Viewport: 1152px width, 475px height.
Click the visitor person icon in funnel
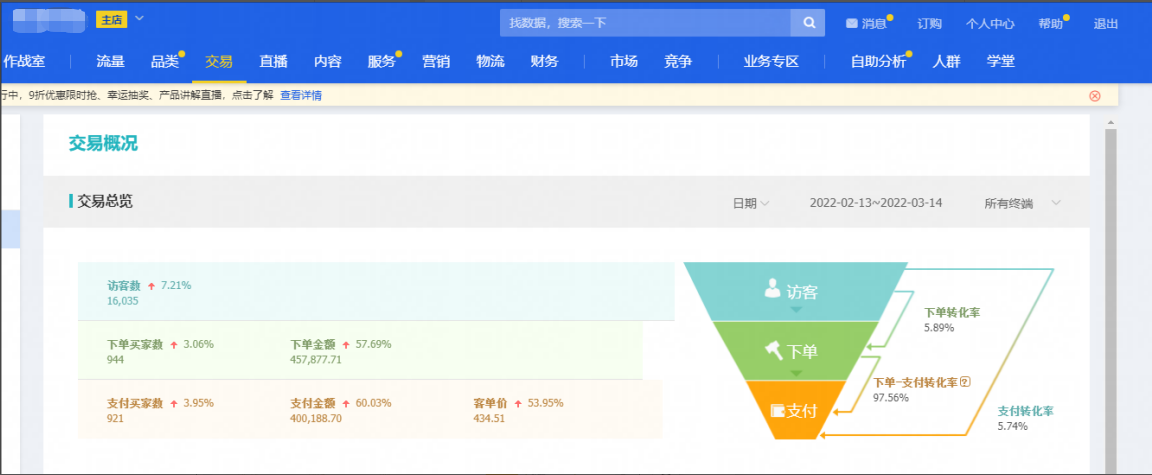[x=772, y=289]
